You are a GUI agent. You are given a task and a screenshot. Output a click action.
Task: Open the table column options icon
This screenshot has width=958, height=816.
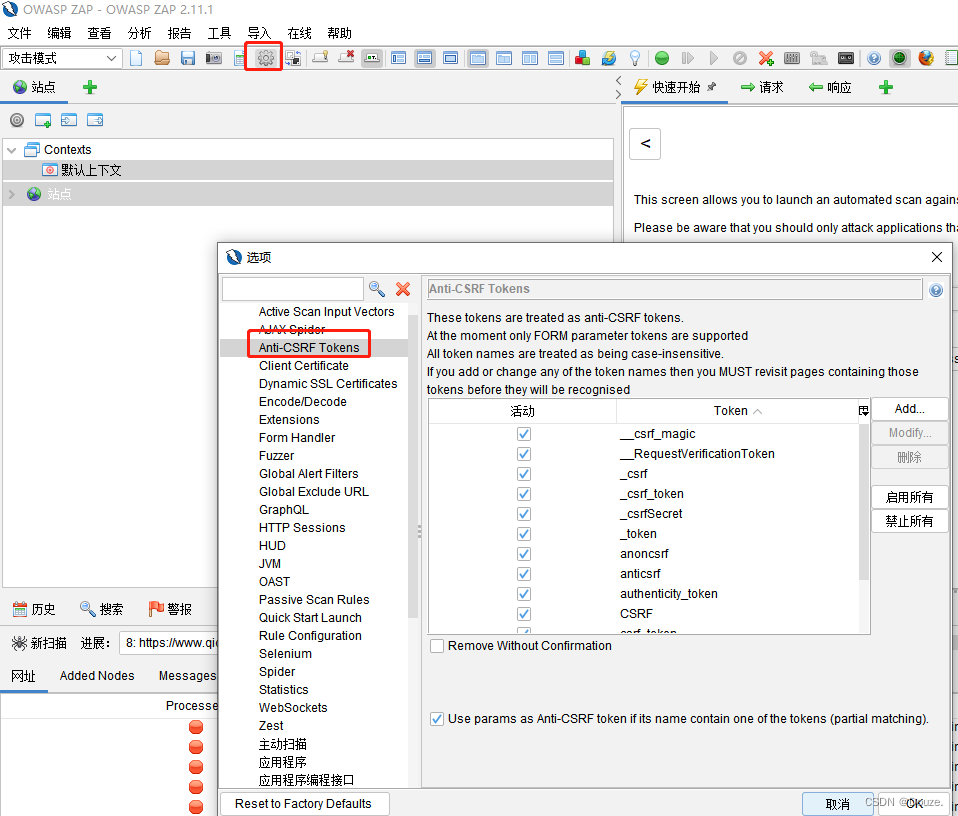tap(863, 410)
